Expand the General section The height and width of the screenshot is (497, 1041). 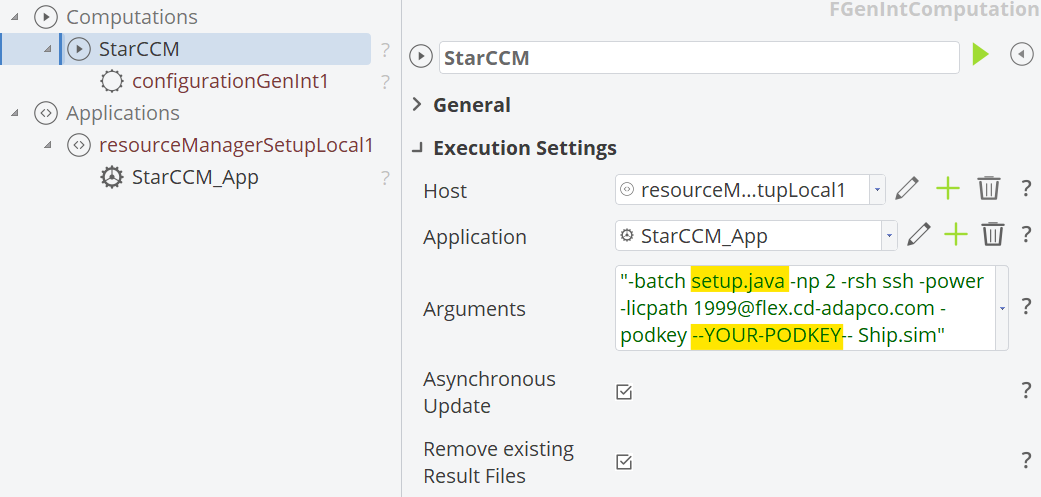click(417, 104)
